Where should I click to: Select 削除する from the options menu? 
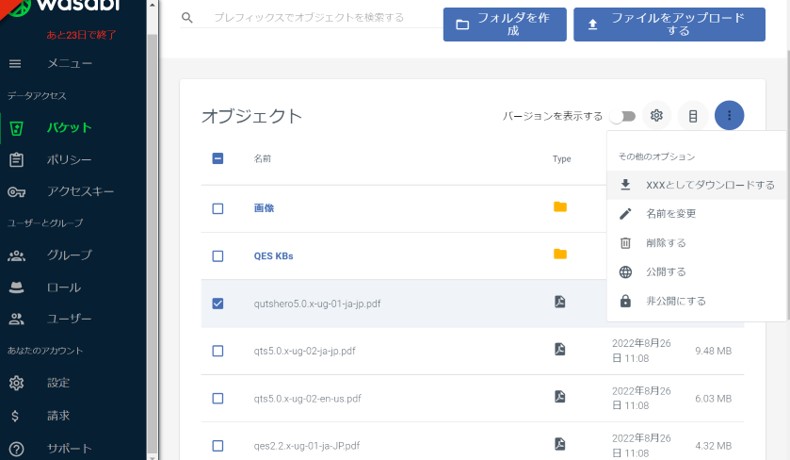coord(666,242)
